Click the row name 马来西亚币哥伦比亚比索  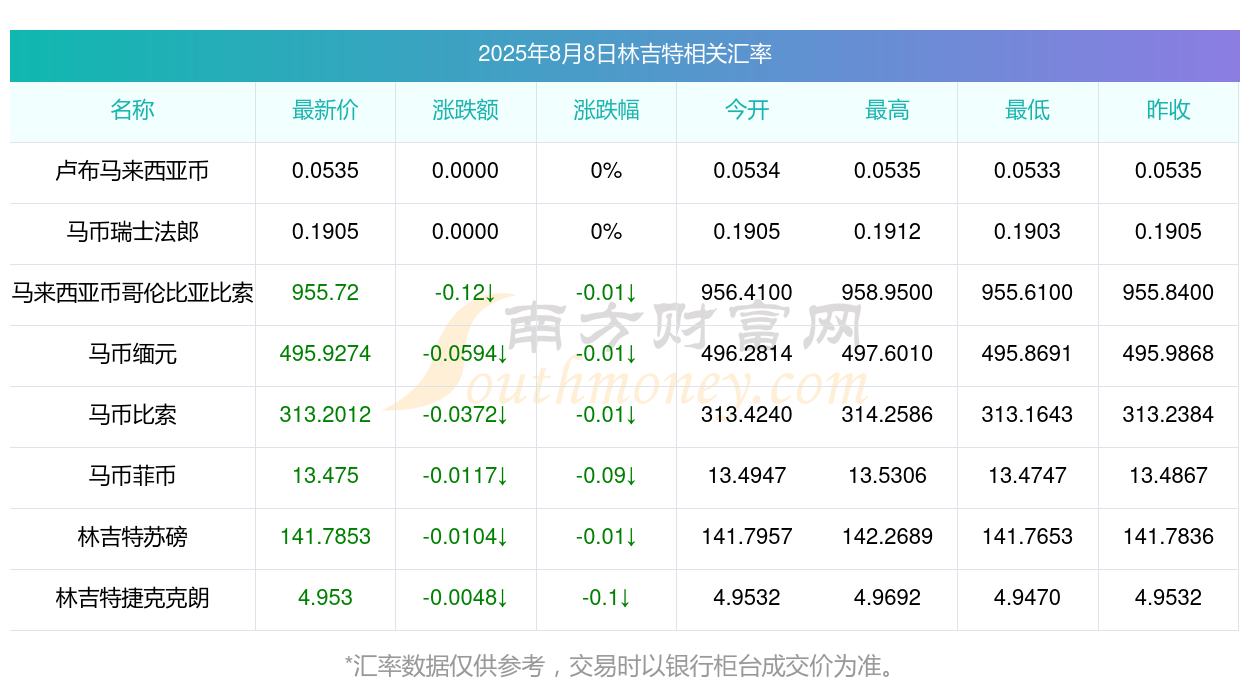pos(132,293)
